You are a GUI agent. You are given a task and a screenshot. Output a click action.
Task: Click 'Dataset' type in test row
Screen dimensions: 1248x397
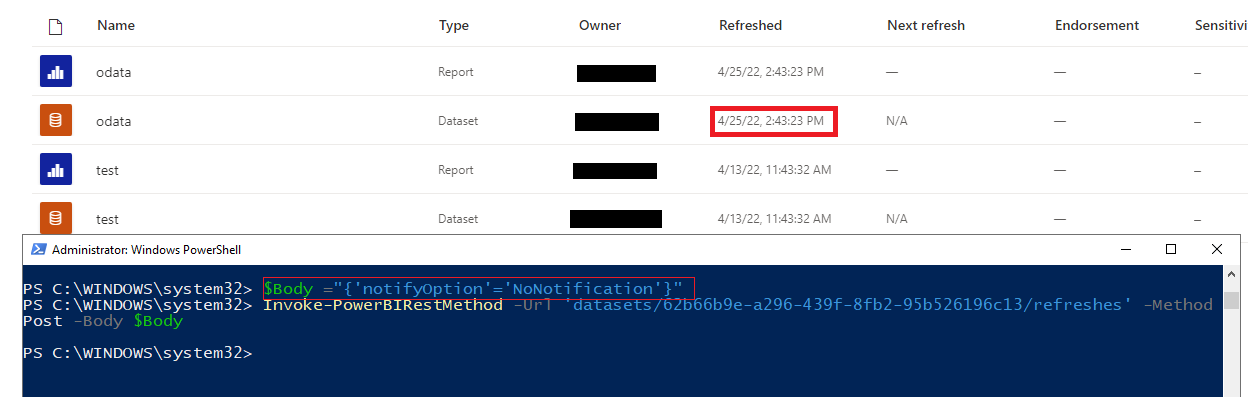click(458, 219)
